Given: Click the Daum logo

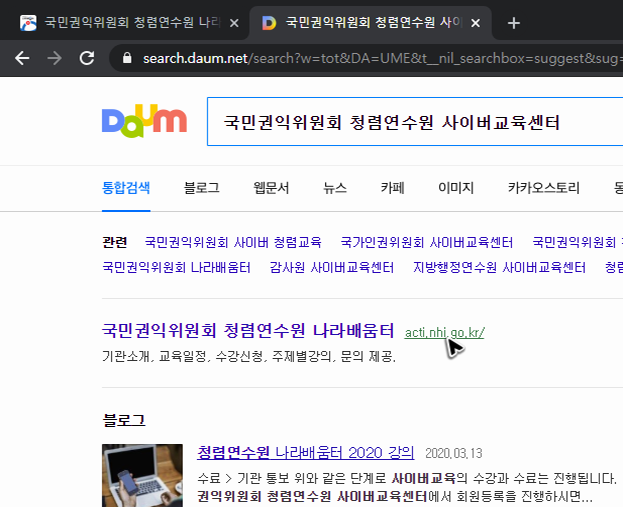Looking at the screenshot, I should (x=144, y=120).
